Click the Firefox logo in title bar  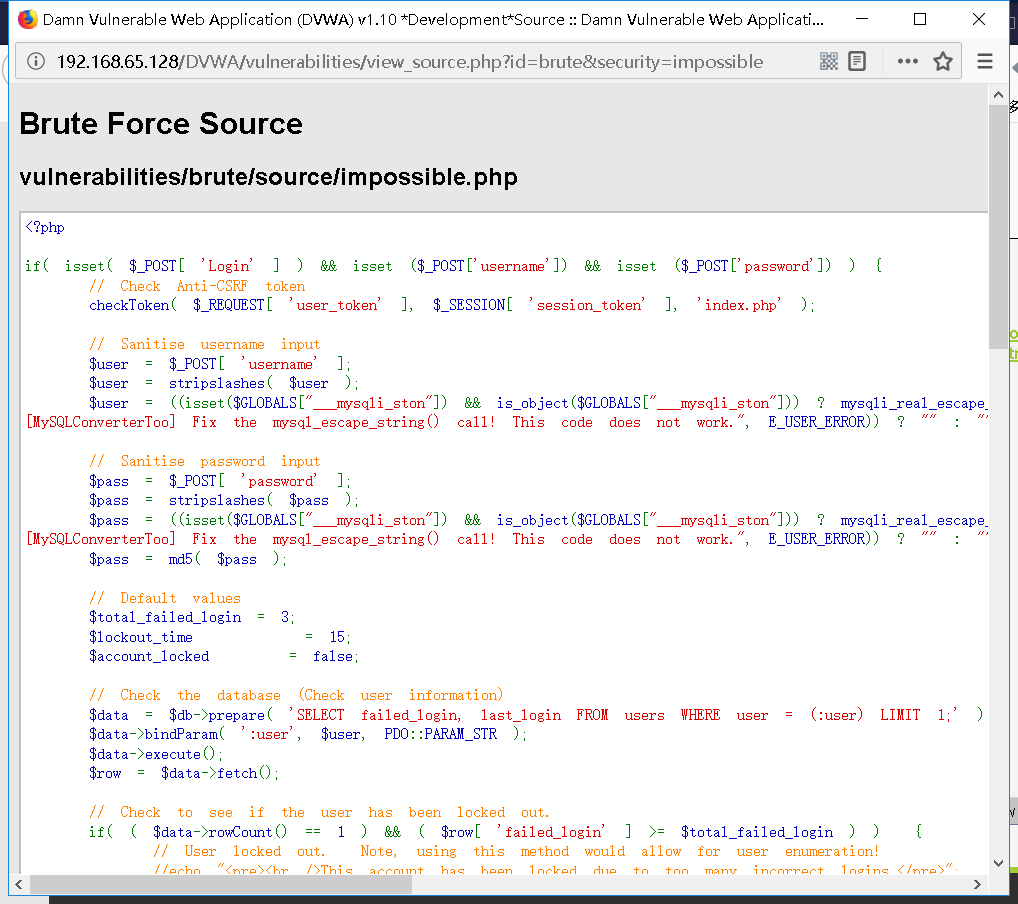27,19
